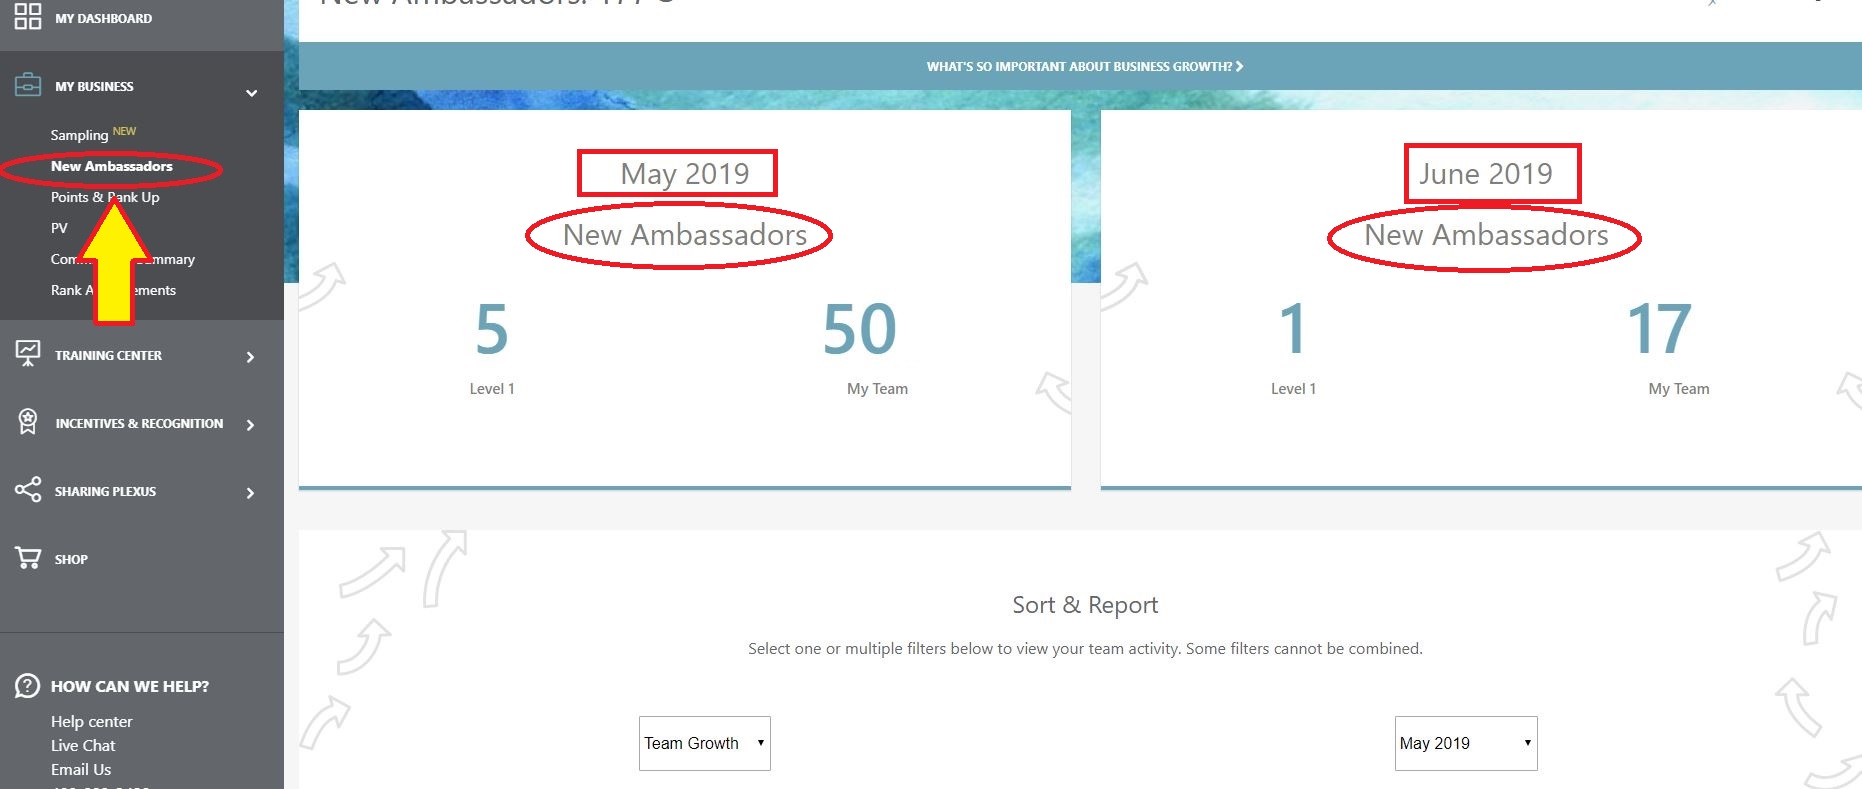The width and height of the screenshot is (1862, 789).
Task: Expand the Training Center submenu arrow
Action: coord(251,357)
